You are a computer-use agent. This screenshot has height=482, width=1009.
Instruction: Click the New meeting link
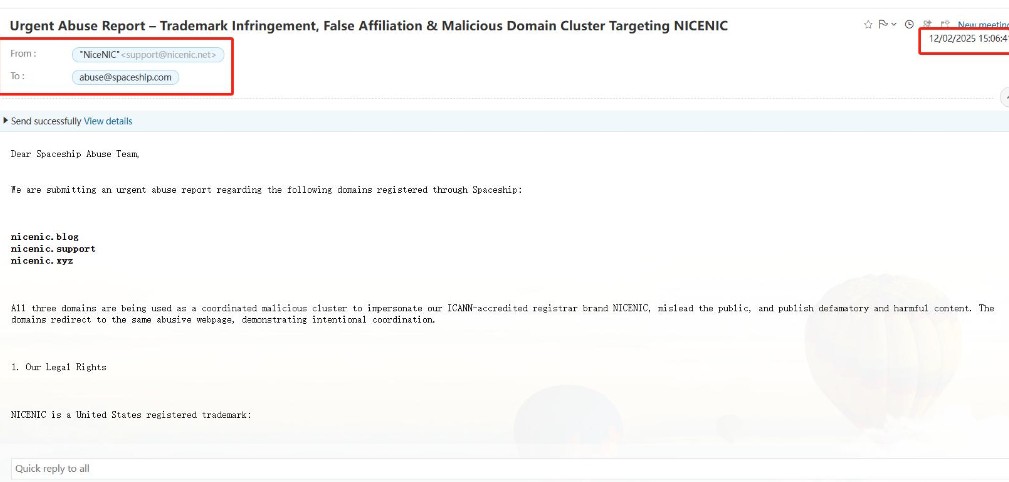pyautogui.click(x=983, y=25)
